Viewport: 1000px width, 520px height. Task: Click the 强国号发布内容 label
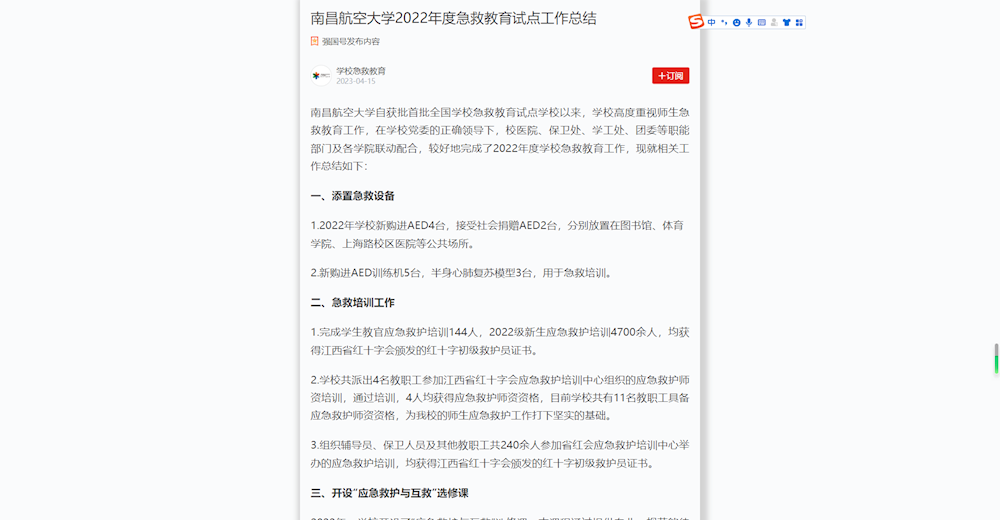(x=351, y=42)
